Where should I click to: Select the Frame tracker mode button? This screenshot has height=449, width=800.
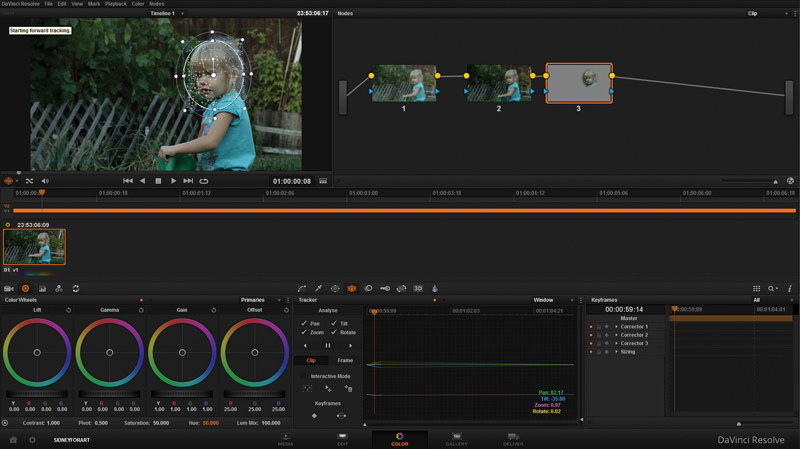click(345, 360)
